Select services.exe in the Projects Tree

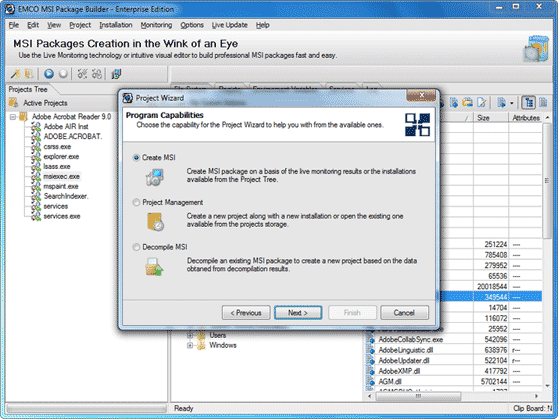[62, 216]
